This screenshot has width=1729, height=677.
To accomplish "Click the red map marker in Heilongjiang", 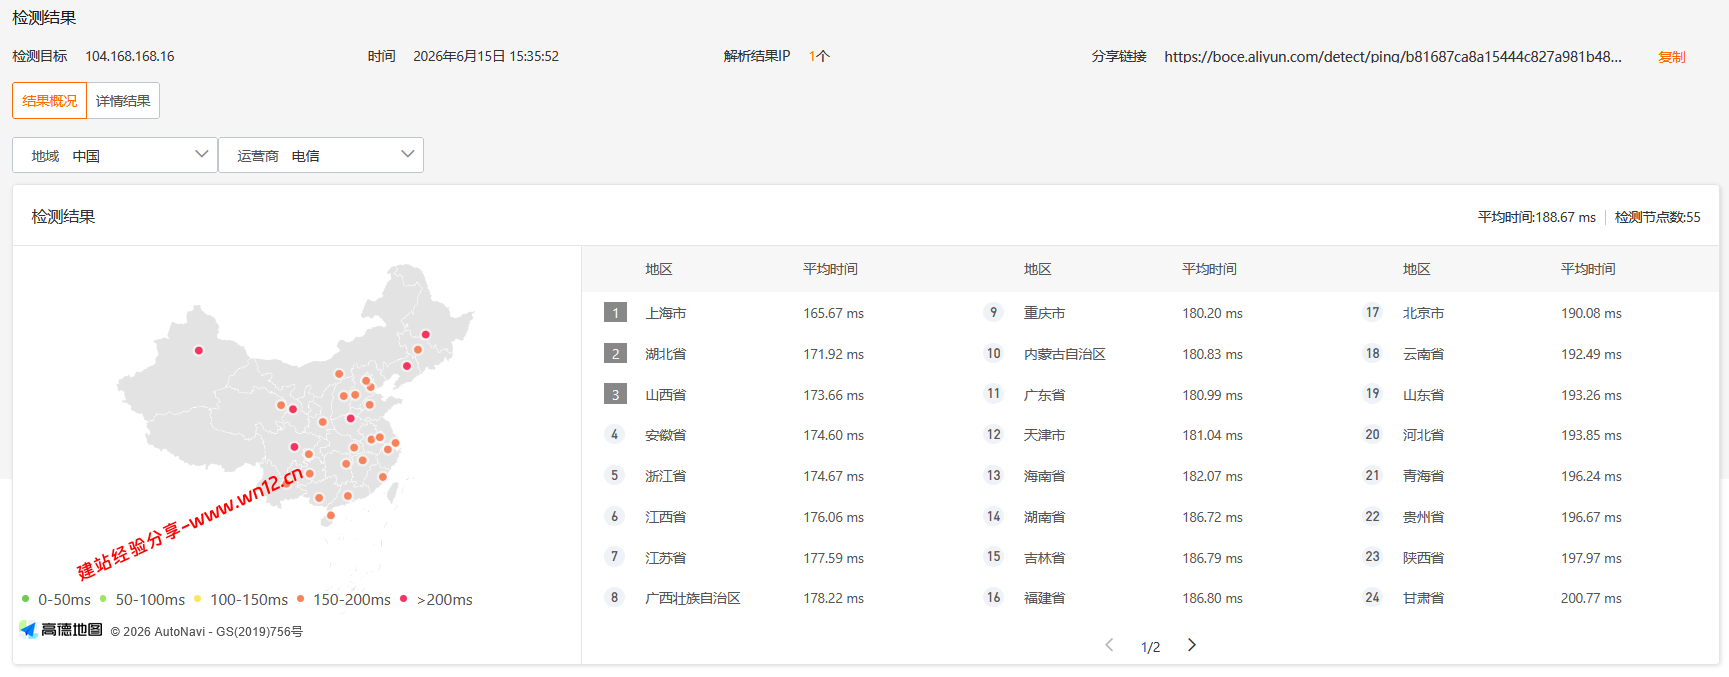I will coord(425,335).
